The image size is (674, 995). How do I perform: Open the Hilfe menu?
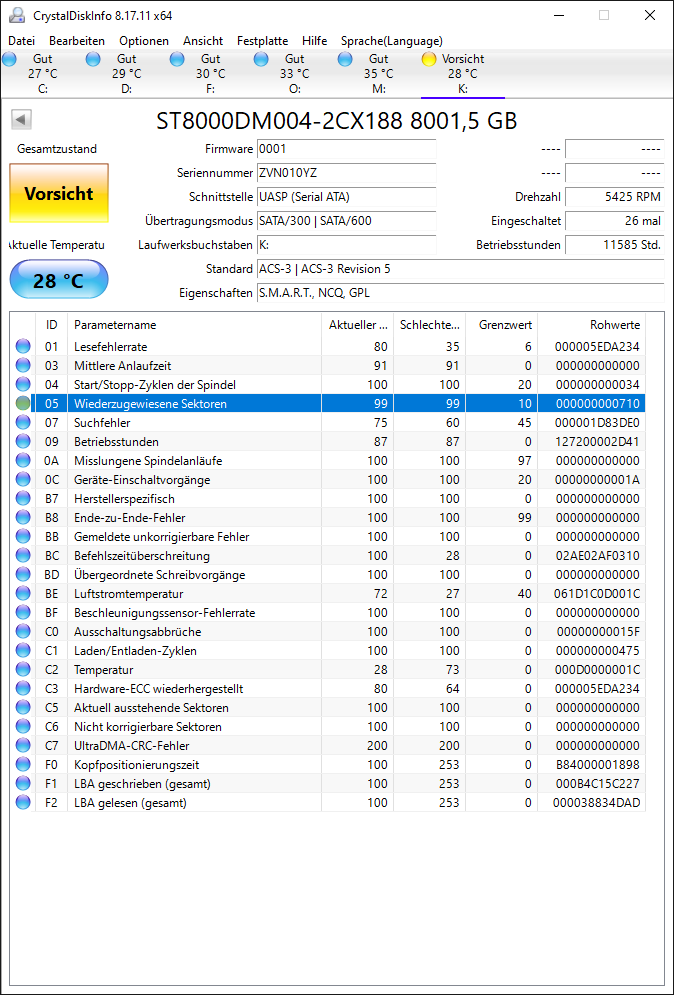click(315, 41)
